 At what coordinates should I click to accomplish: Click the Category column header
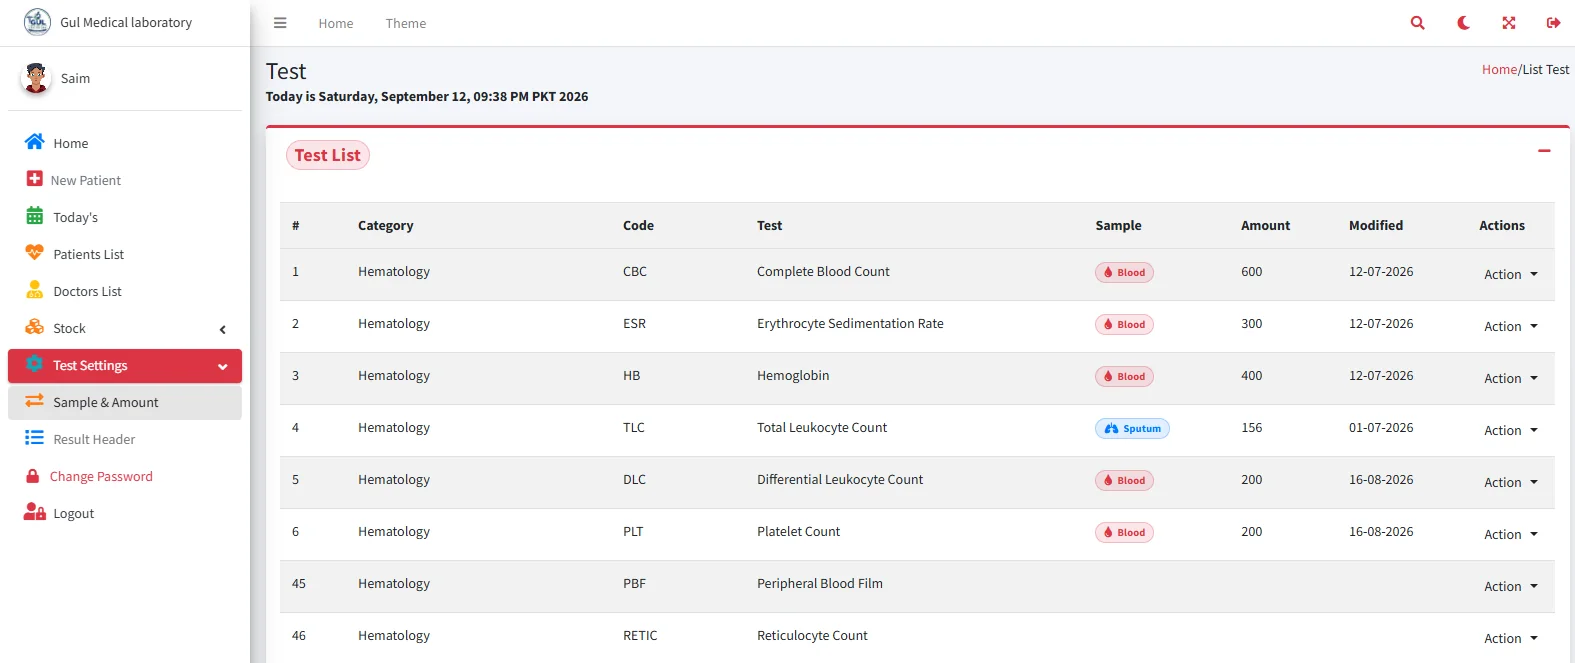coord(386,225)
